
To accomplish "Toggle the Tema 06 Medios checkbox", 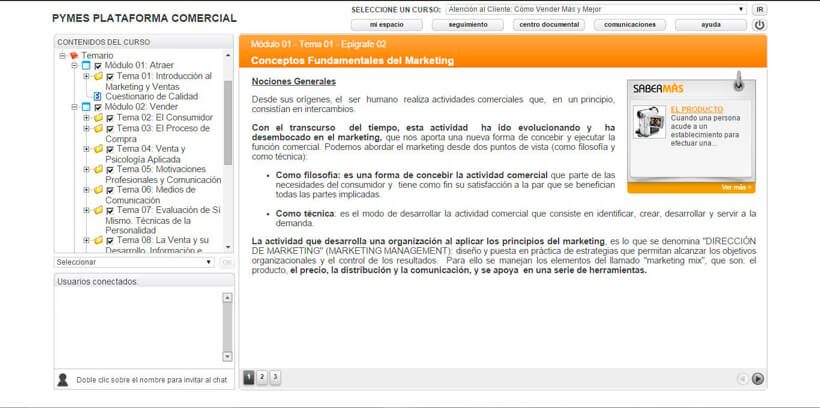I will pyautogui.click(x=110, y=190).
